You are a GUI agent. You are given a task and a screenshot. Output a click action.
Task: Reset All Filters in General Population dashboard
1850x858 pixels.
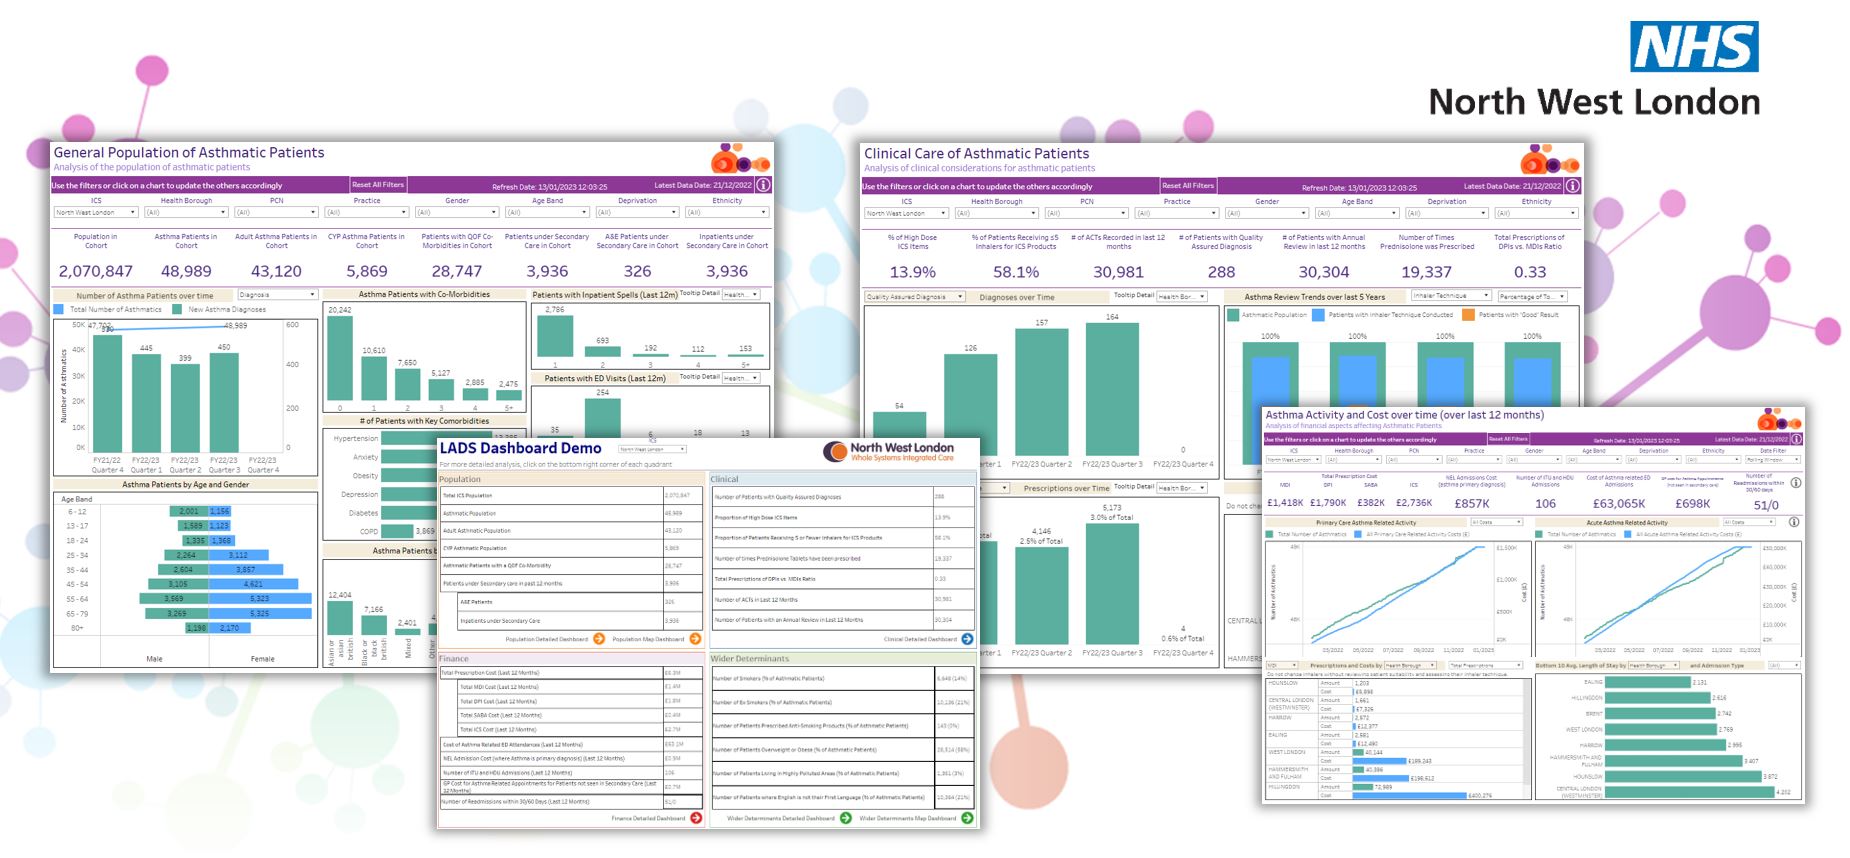378,185
